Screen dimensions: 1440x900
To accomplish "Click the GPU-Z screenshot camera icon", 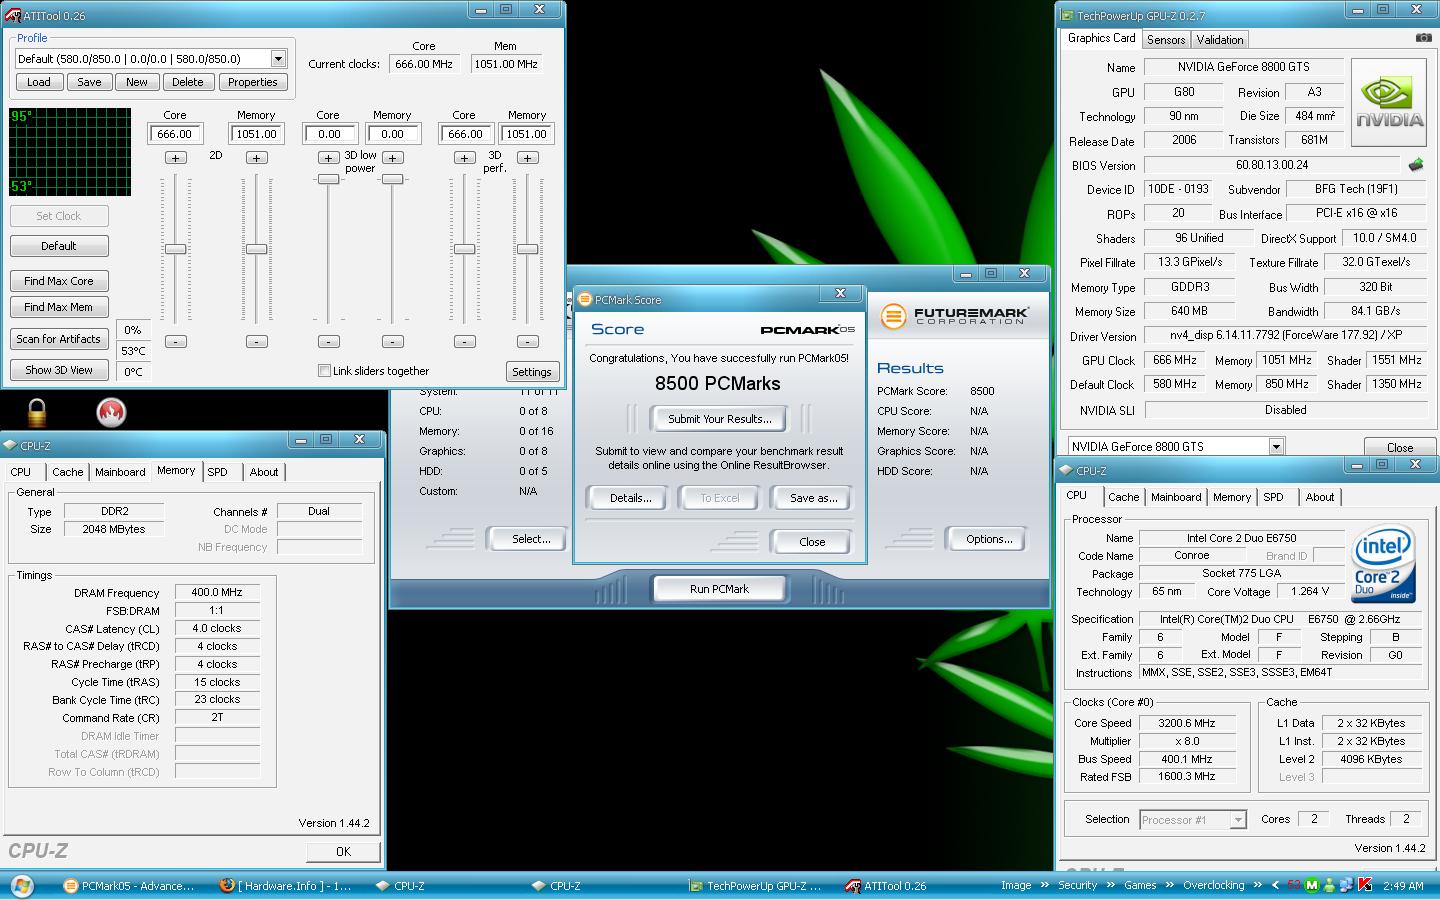I will 1423,38.
